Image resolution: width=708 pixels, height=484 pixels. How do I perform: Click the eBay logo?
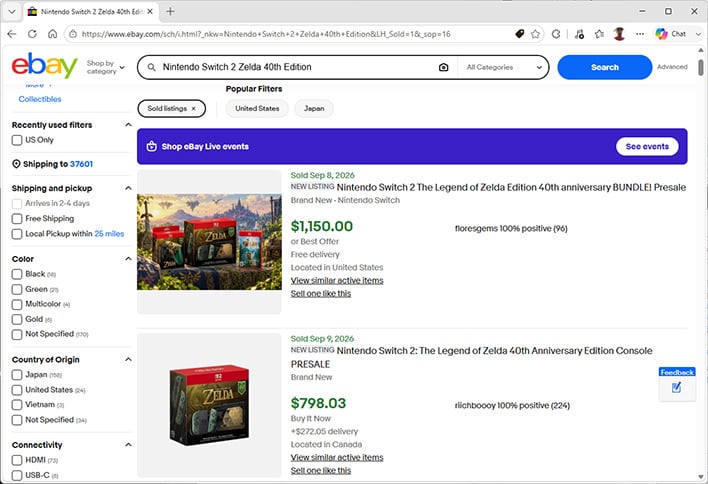[44, 66]
